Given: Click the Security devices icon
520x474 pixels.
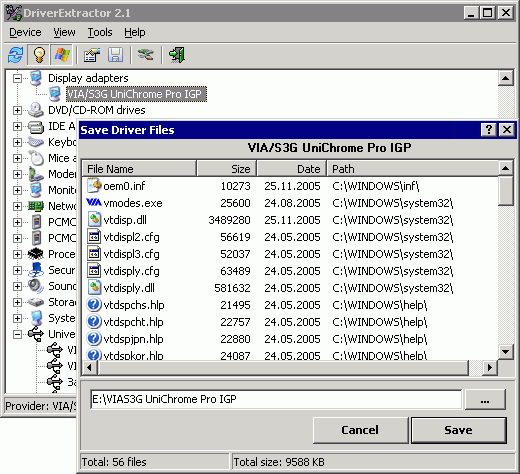Looking at the screenshot, I should point(36,270).
